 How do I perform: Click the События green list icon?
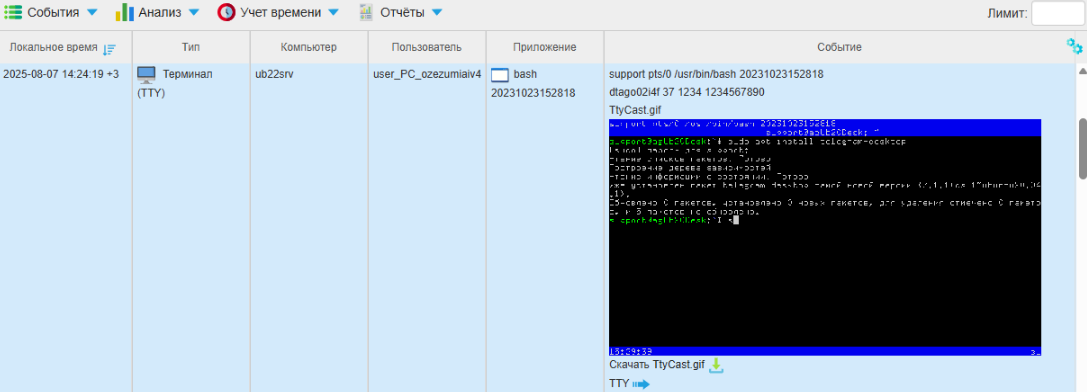tap(13, 12)
